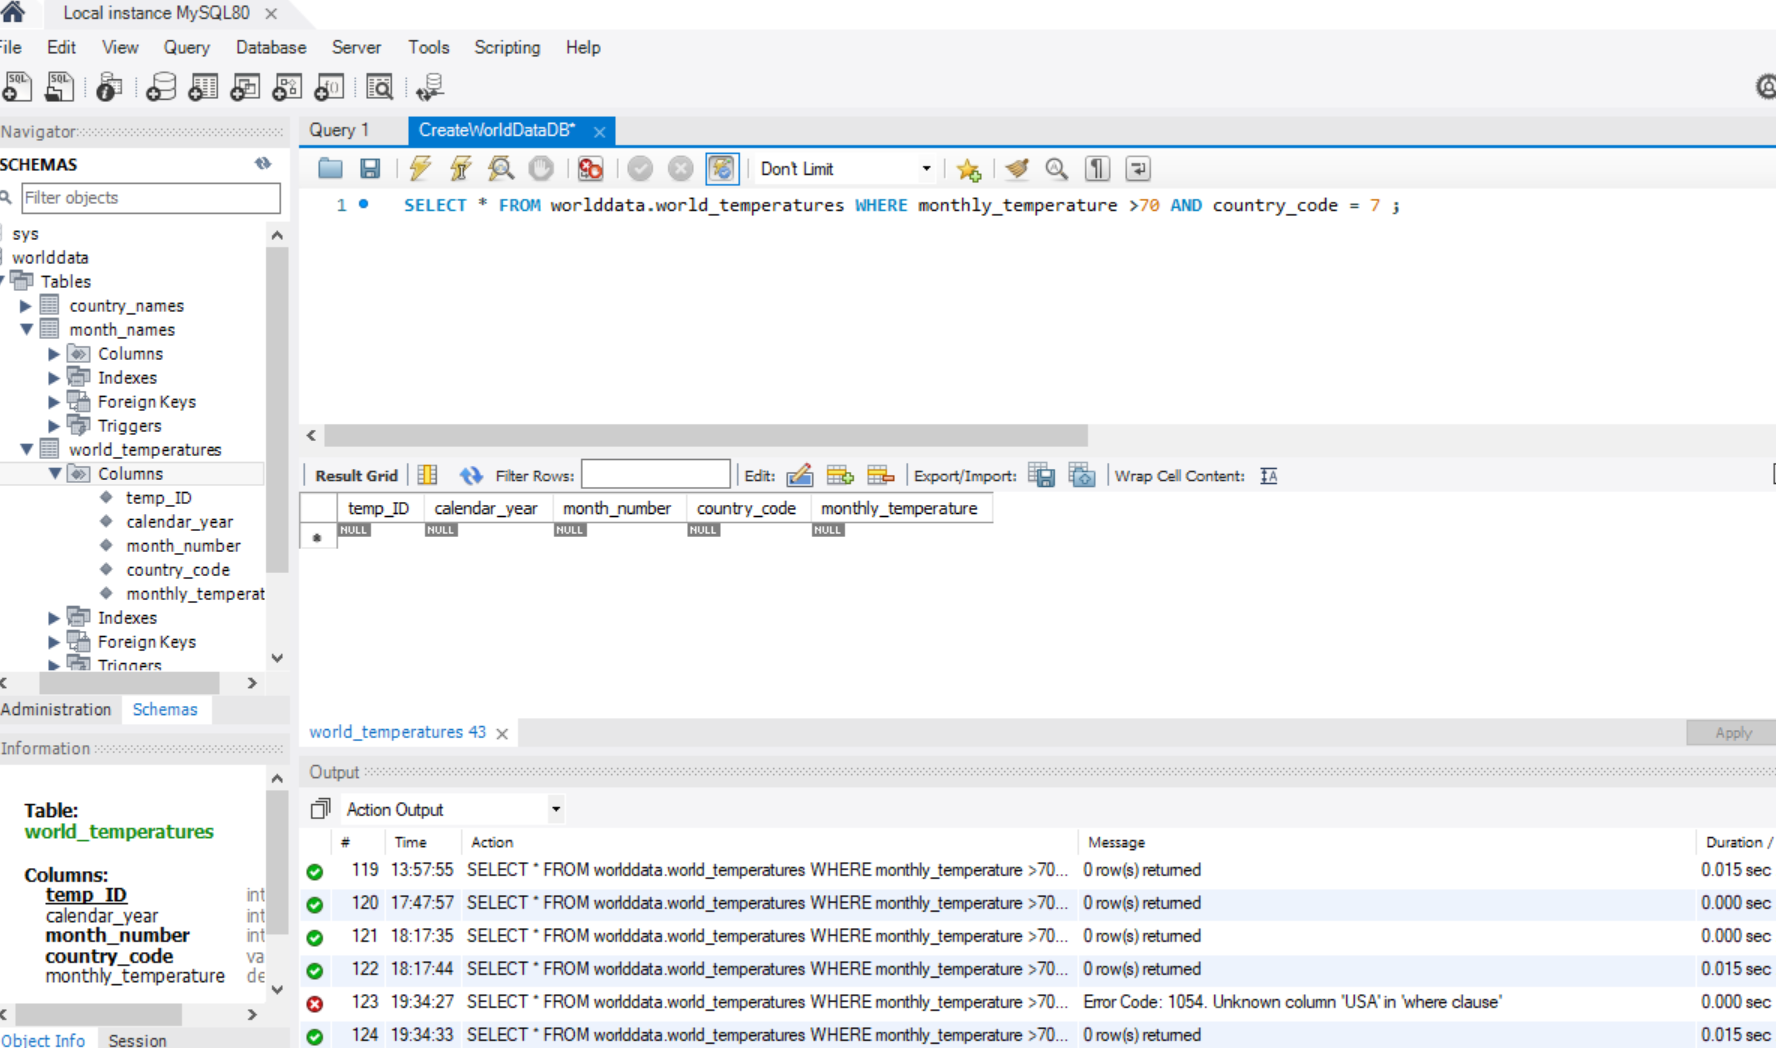1776x1048 pixels.
Task: Rollback transaction X icon
Action: coord(680,168)
